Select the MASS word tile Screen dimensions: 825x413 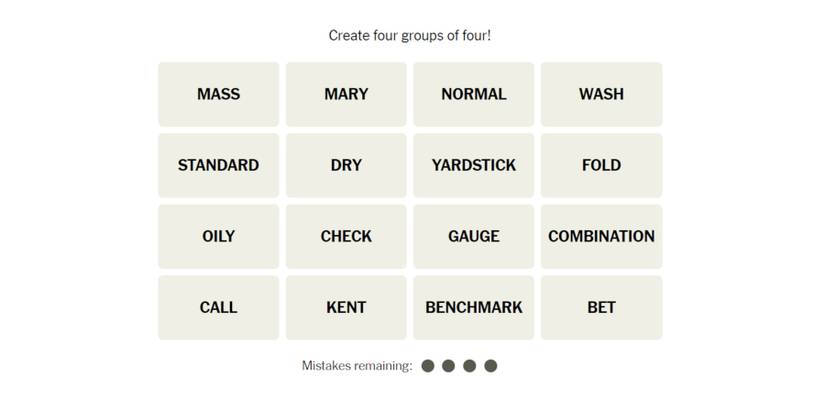(x=218, y=94)
